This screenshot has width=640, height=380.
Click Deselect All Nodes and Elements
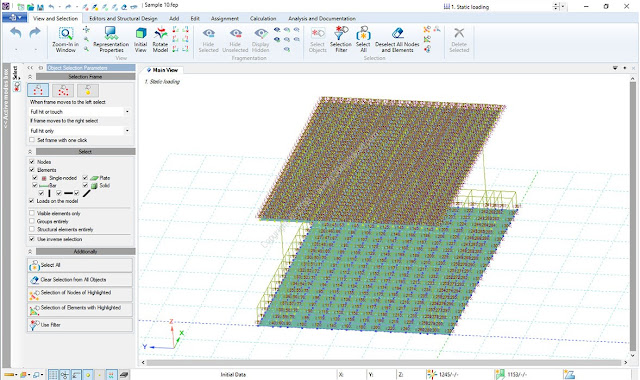pyautogui.click(x=397, y=40)
